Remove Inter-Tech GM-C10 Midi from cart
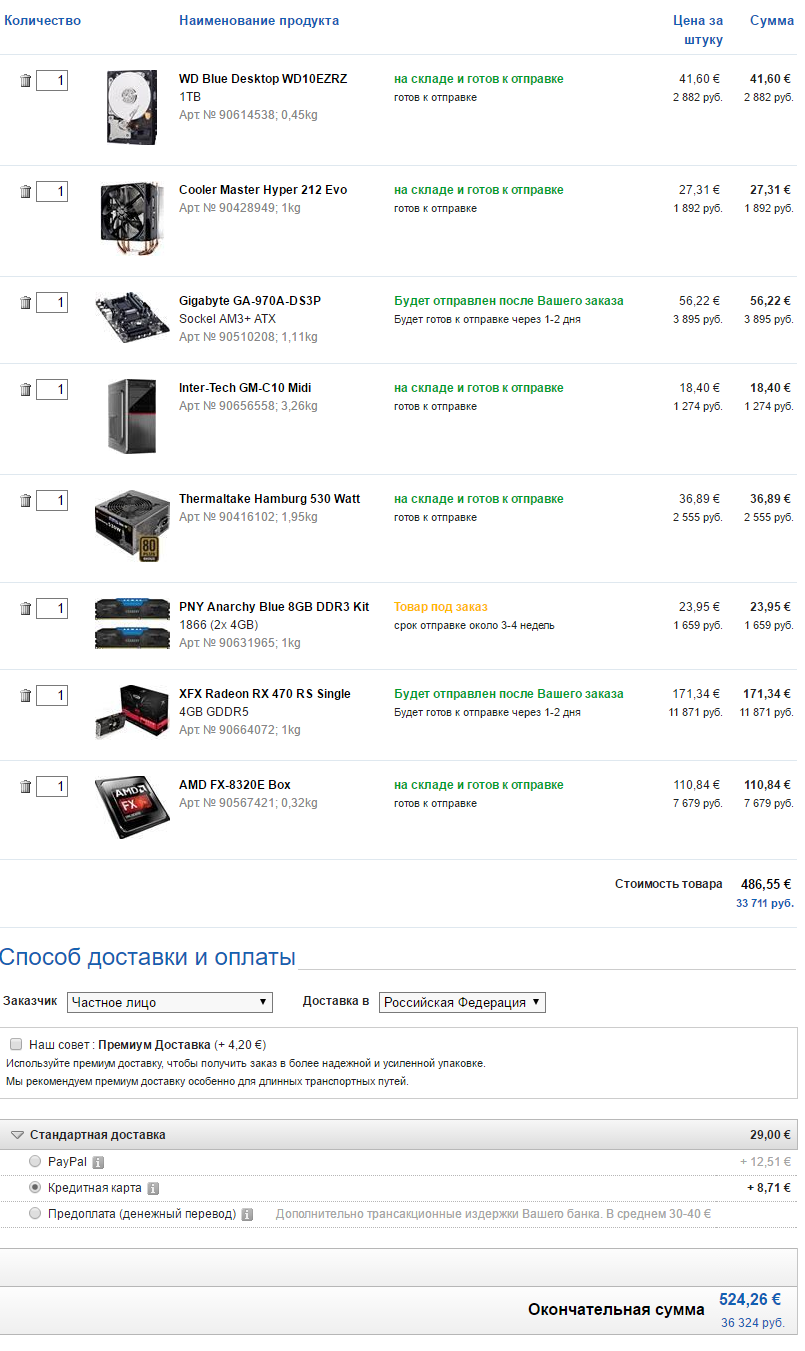This screenshot has width=805, height=1351. click(26, 390)
